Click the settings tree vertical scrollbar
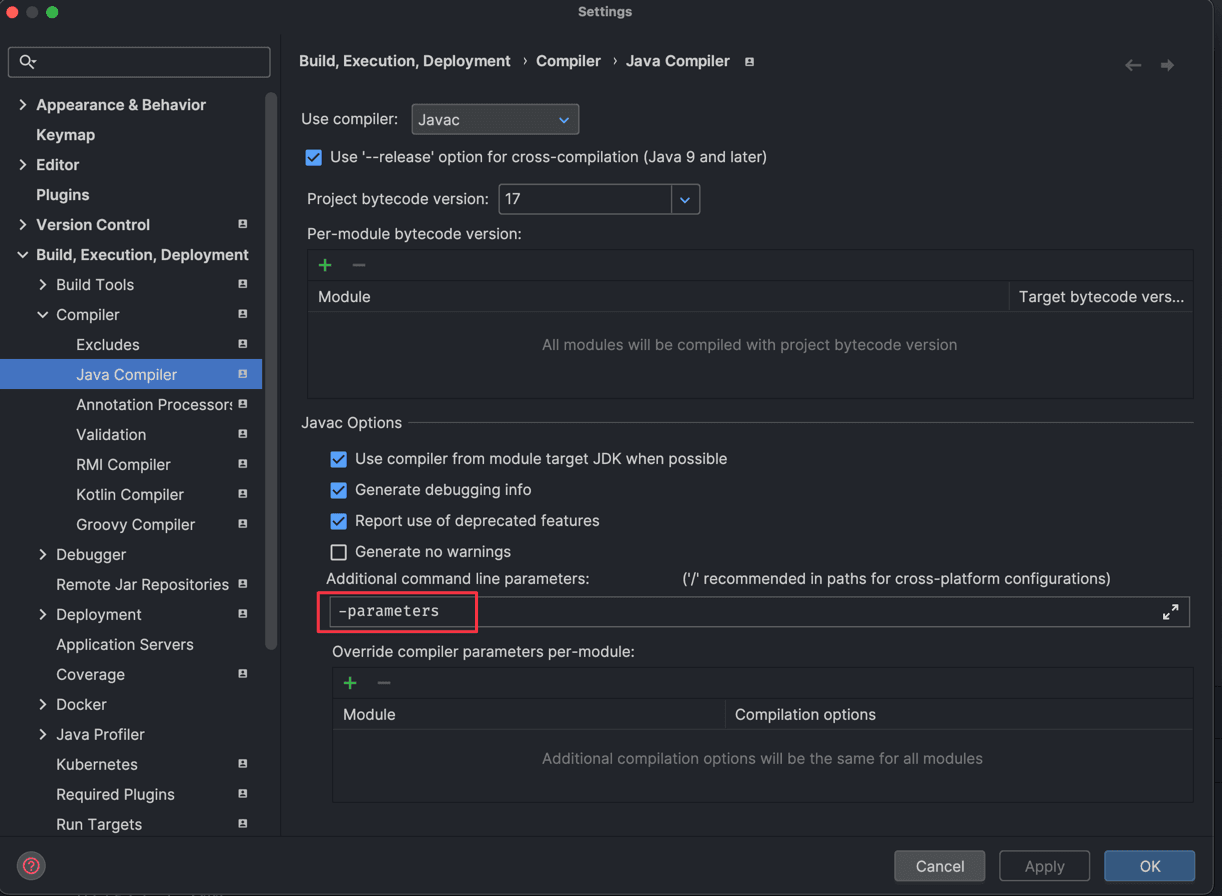The height and width of the screenshot is (896, 1222). click(271, 370)
